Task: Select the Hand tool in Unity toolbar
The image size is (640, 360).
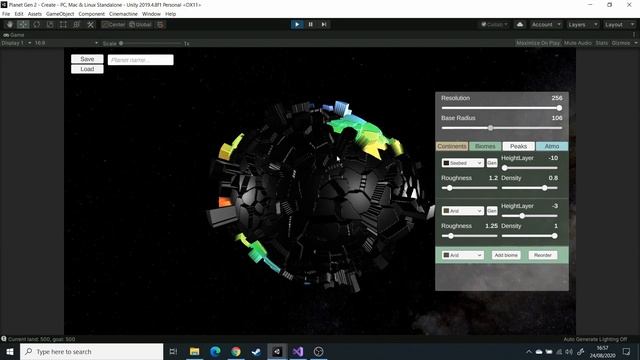Action: [x=10, y=24]
